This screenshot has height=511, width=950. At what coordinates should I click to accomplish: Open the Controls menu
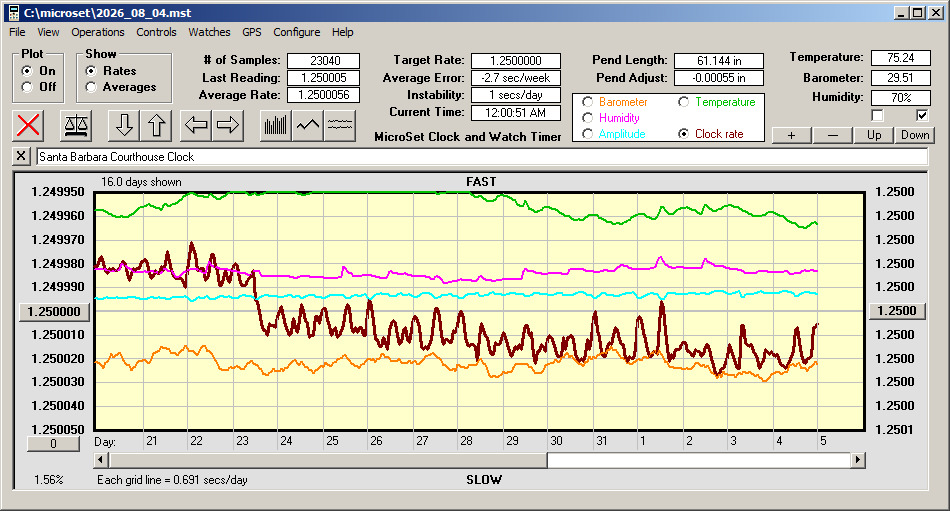pos(156,32)
